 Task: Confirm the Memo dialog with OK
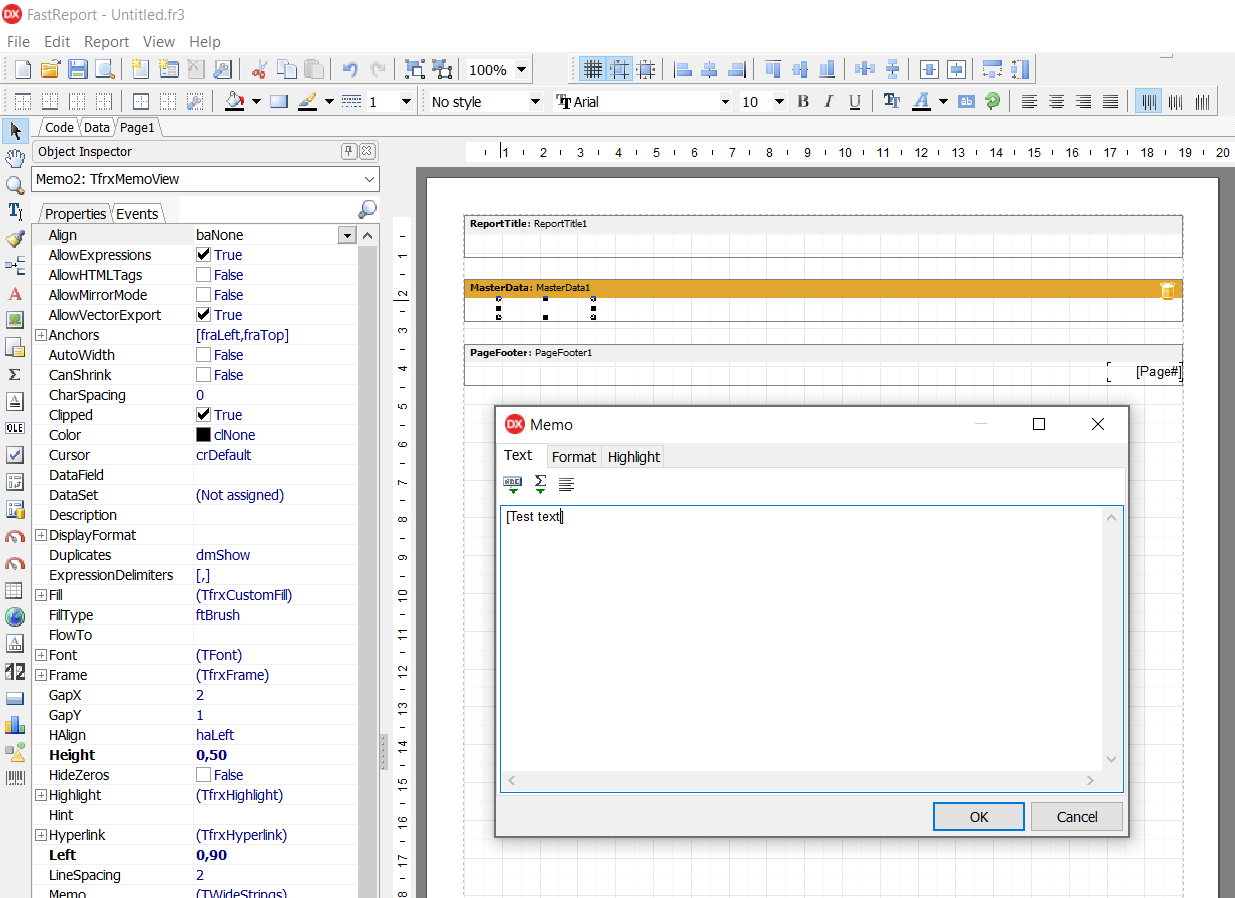click(x=979, y=817)
